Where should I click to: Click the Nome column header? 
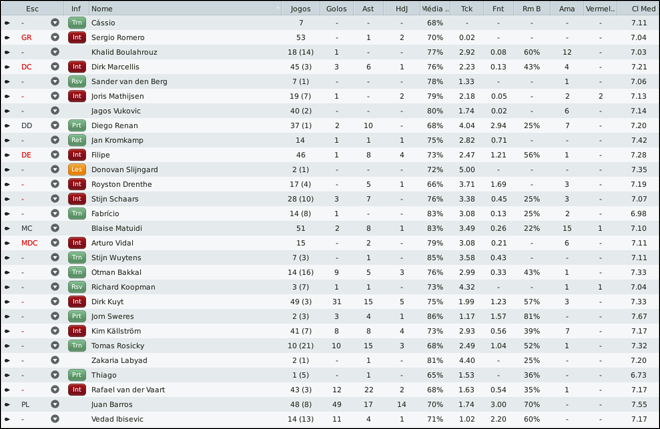(102, 8)
